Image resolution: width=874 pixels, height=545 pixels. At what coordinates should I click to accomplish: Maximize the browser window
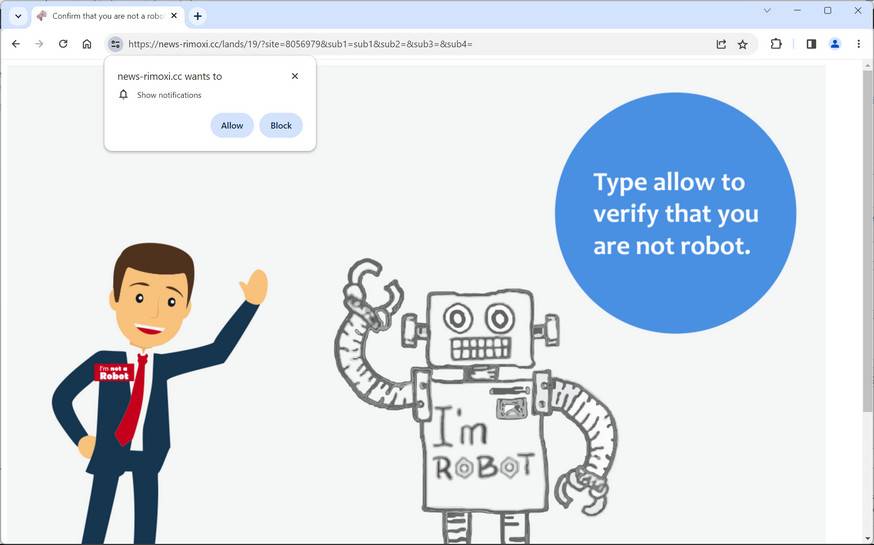pyautogui.click(x=828, y=11)
